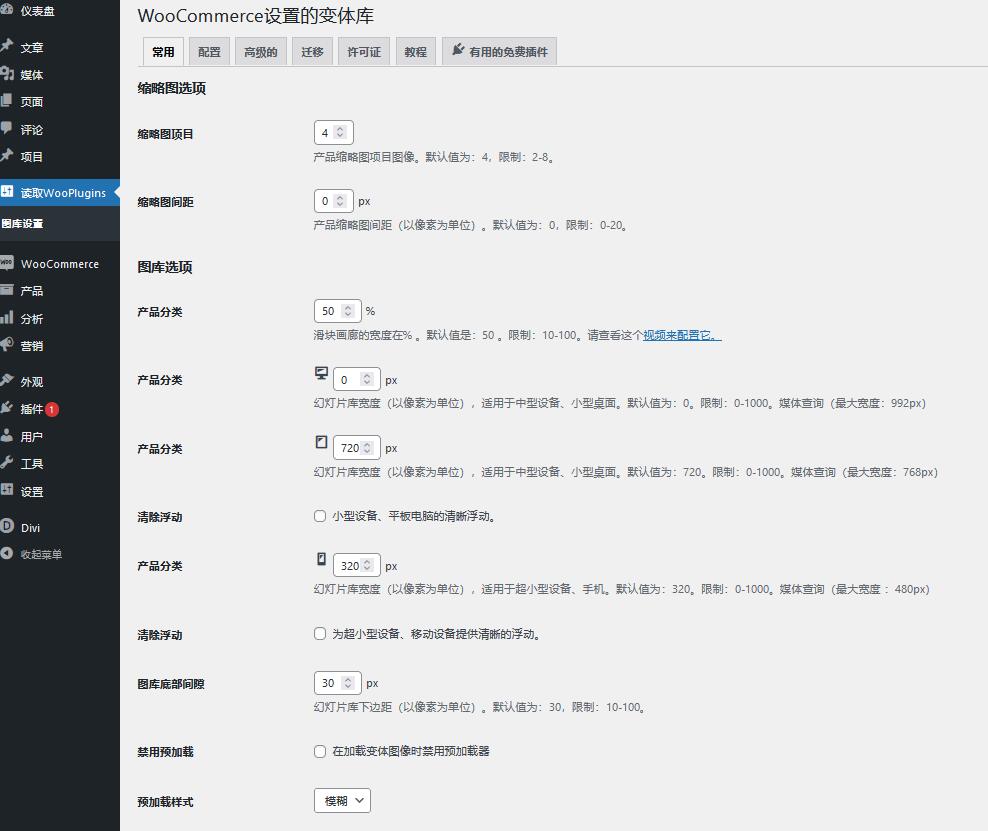The image size is (988, 831).
Task: Click the 文章 pushpin icon
Action: 6,45
